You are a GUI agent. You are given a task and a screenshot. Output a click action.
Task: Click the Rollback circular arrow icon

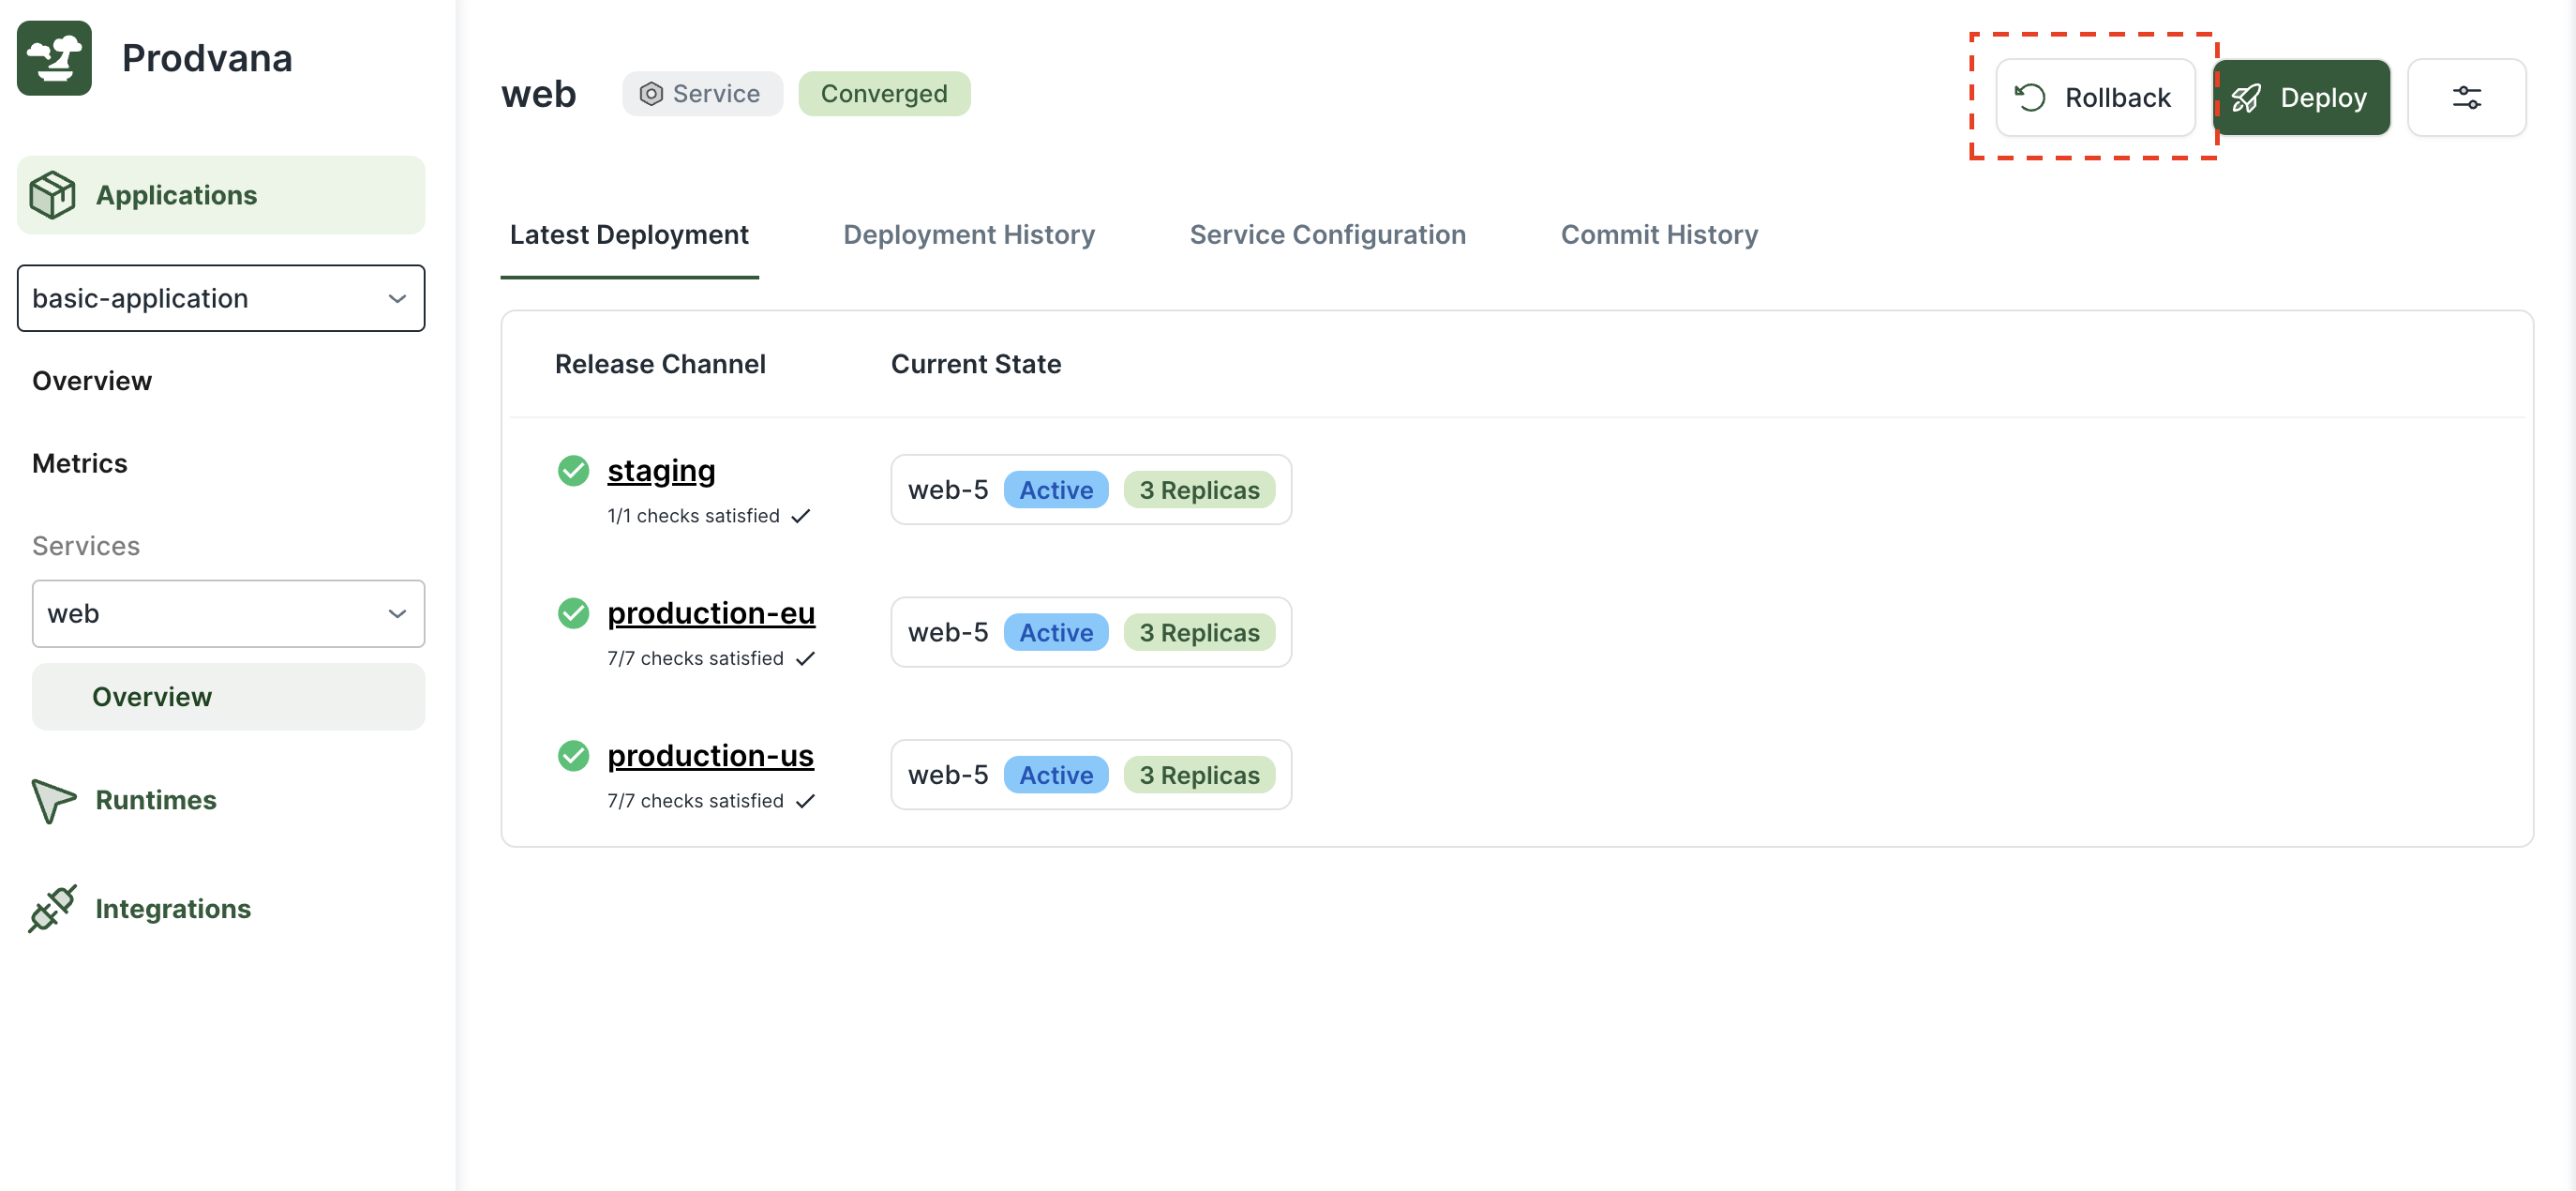click(x=2030, y=98)
